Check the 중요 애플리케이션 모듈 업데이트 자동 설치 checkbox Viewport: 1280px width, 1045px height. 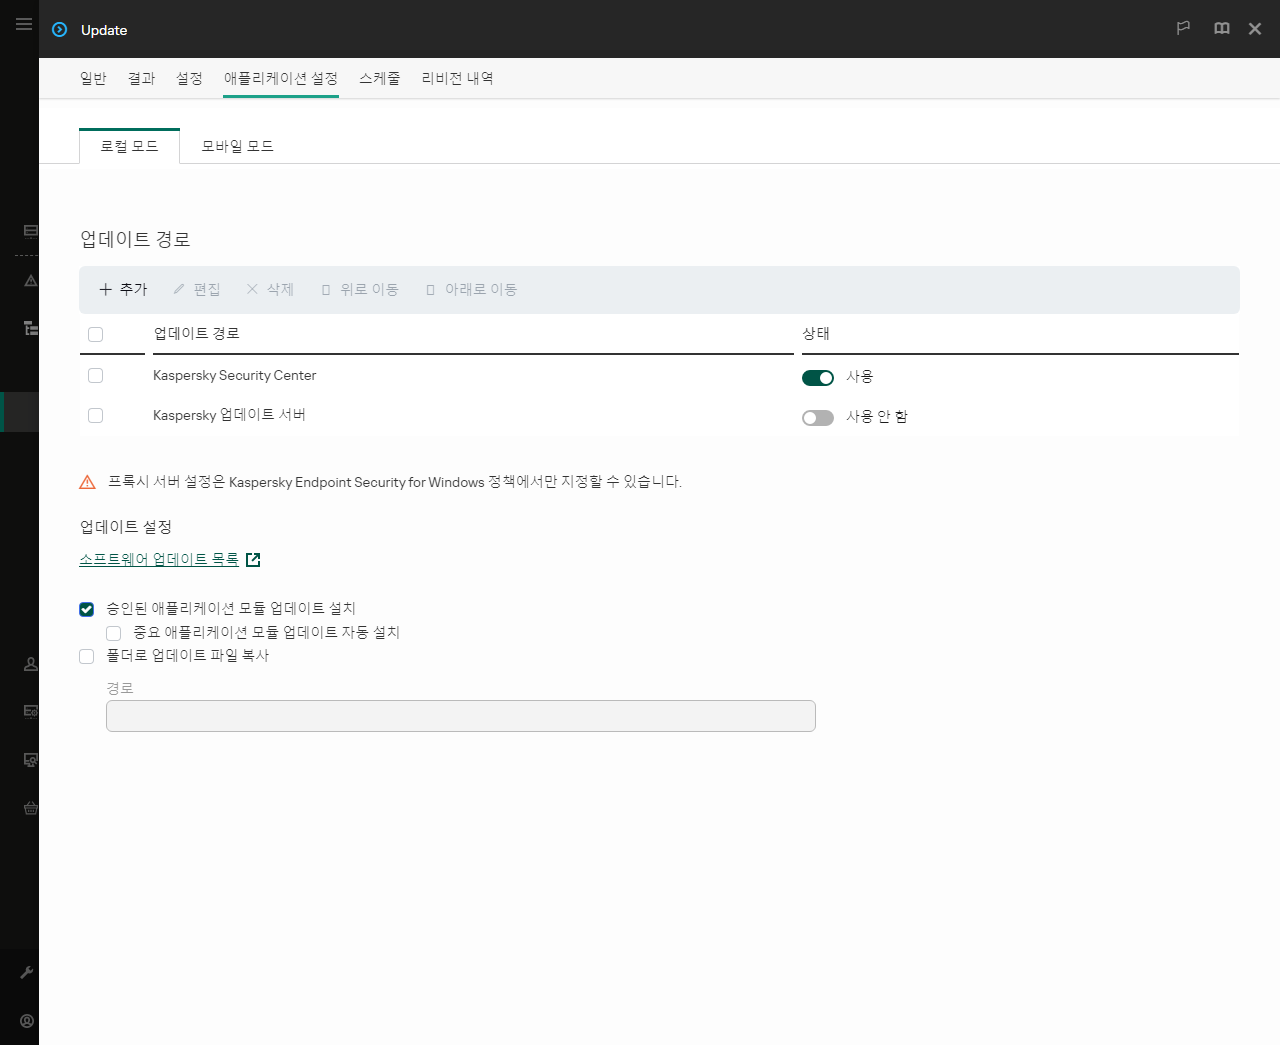tap(113, 632)
